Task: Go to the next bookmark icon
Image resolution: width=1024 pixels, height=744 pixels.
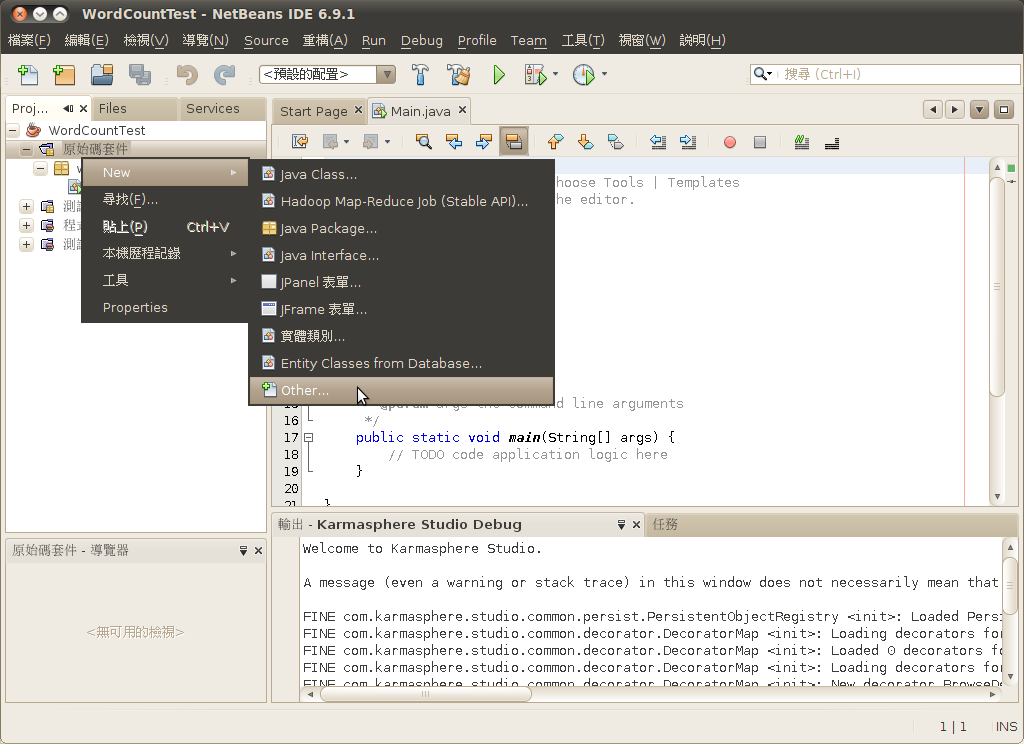Action: coord(585,141)
